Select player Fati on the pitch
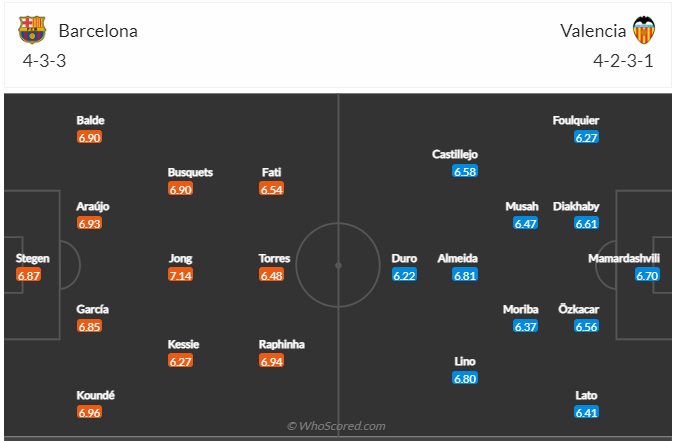 point(271,173)
